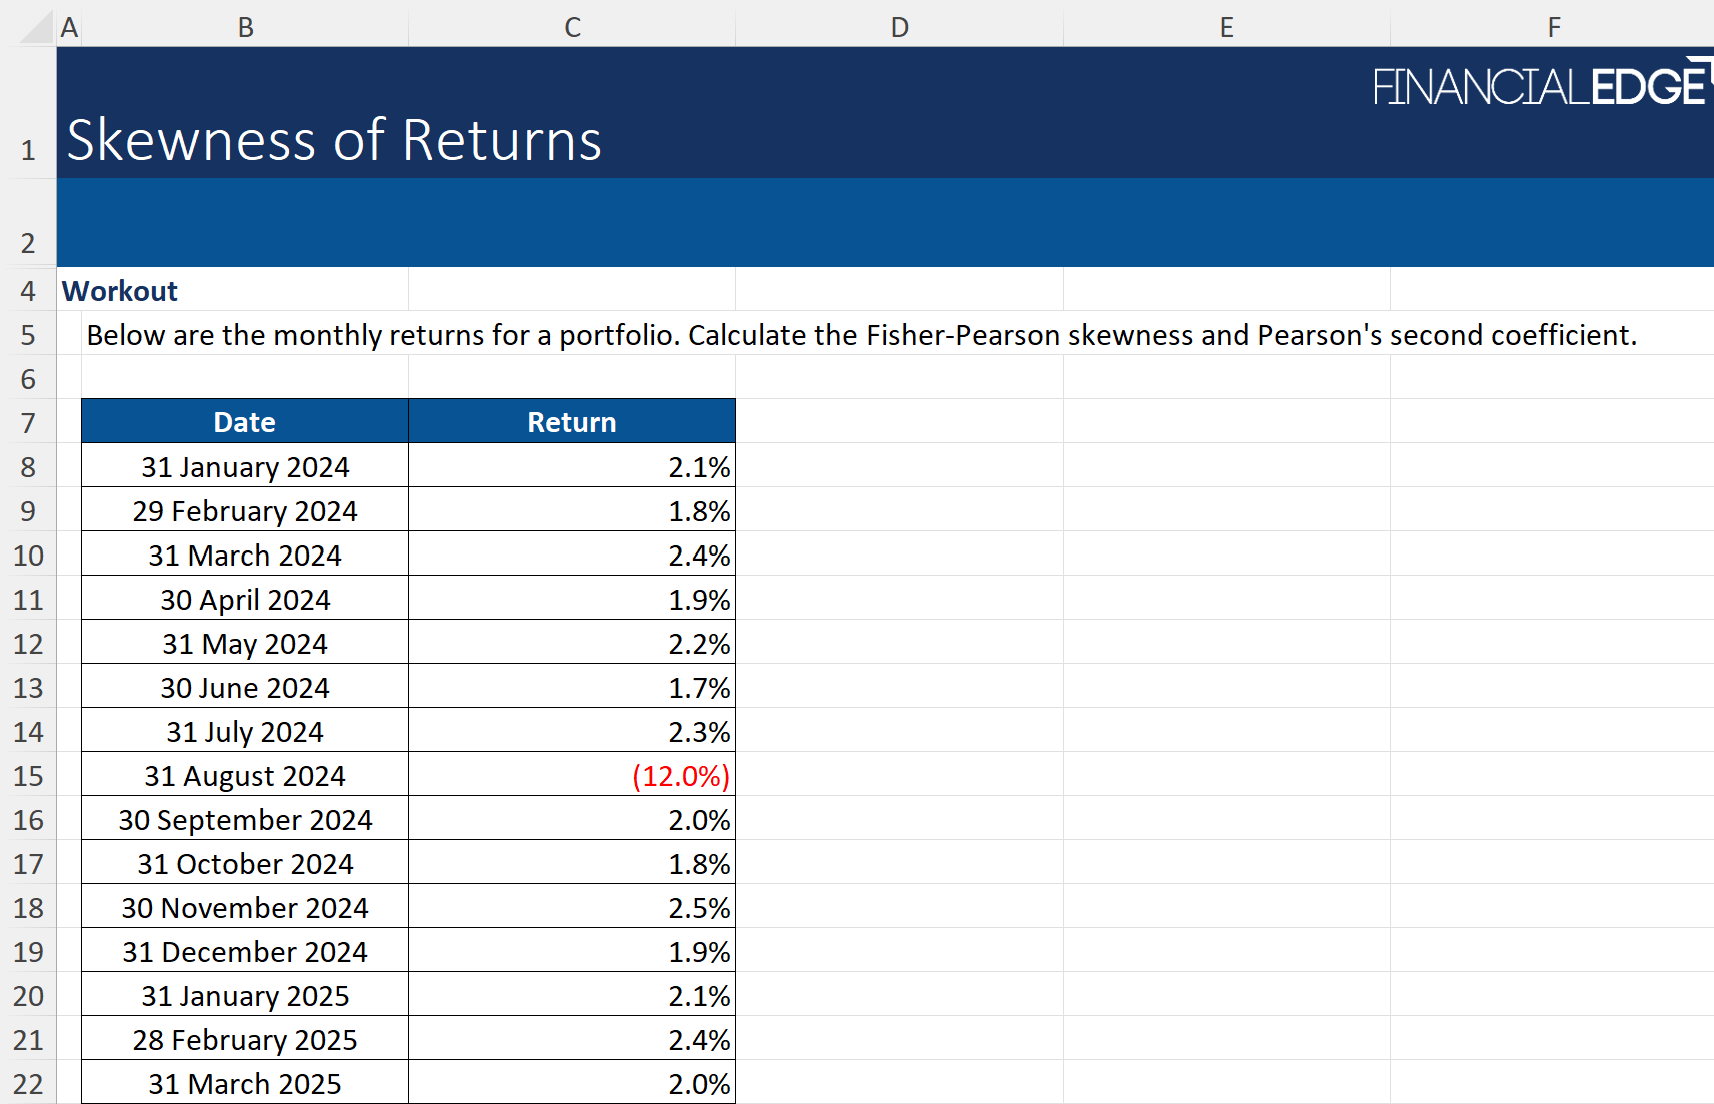This screenshot has height=1104, width=1714.
Task: Select column F header
Action: point(1553,27)
